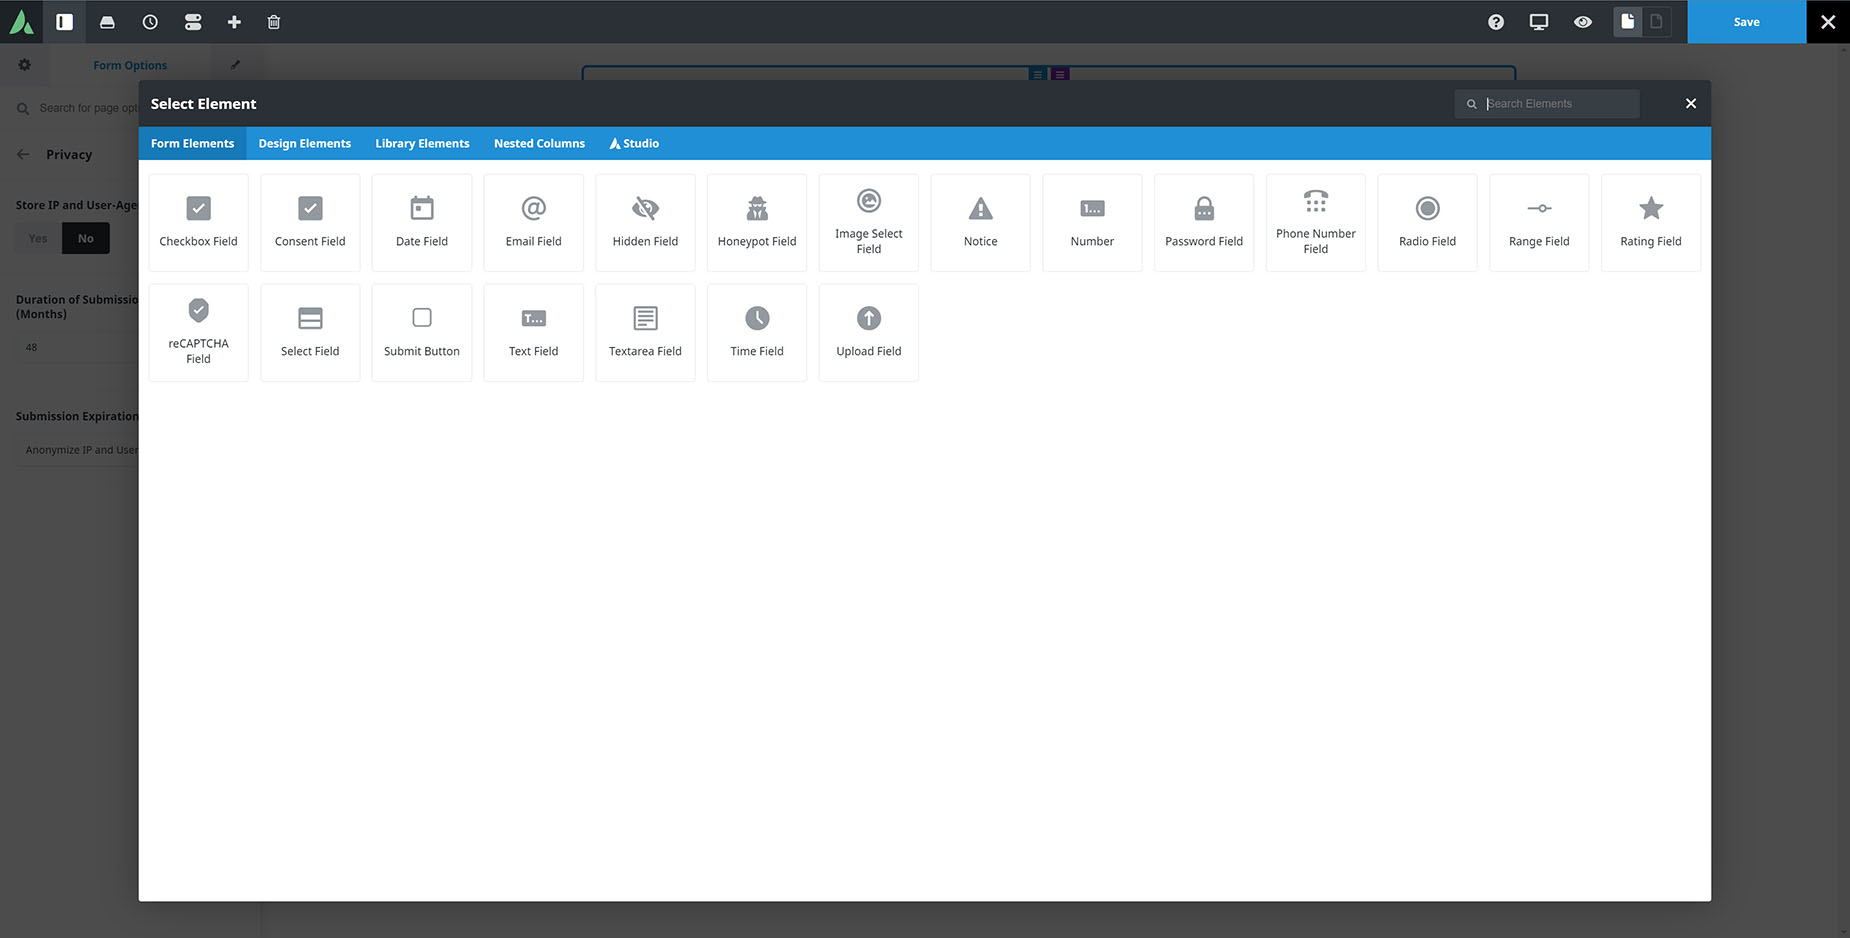The image size is (1850, 938).
Task: Click the Search Elements input field
Action: [x=1547, y=104]
